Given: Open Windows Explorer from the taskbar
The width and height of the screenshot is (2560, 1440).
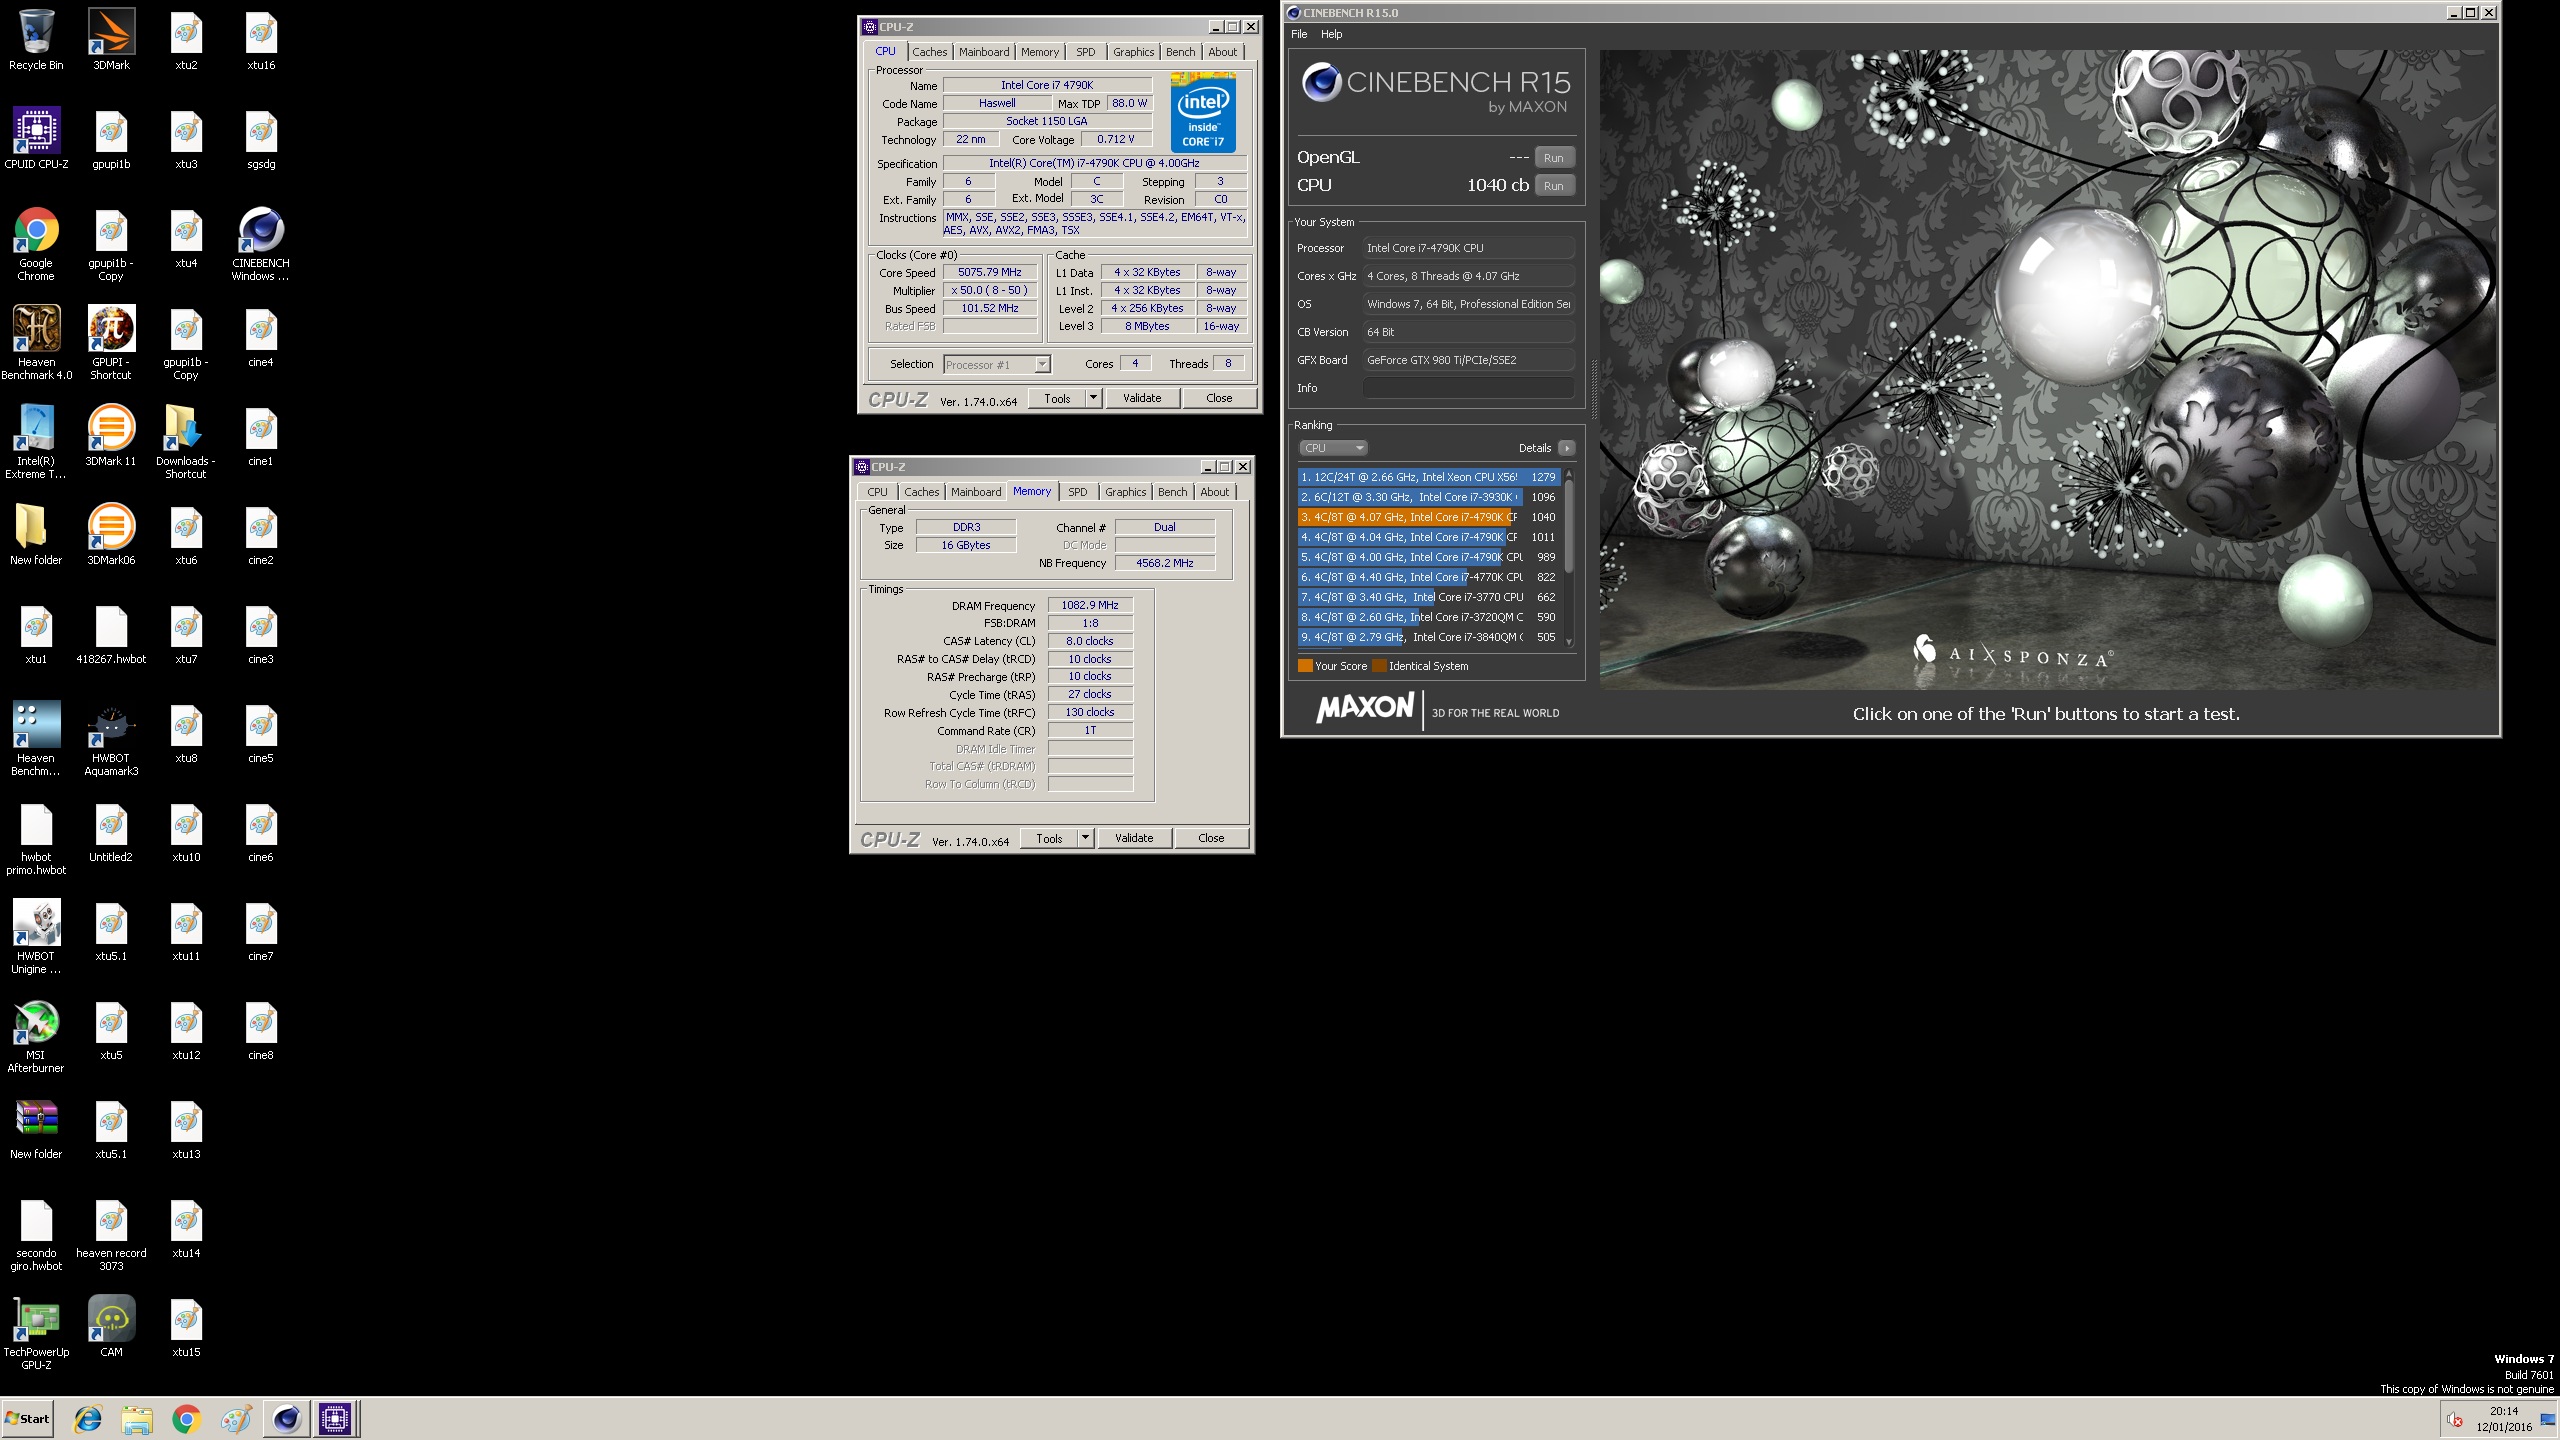Looking at the screenshot, I should click(137, 1419).
